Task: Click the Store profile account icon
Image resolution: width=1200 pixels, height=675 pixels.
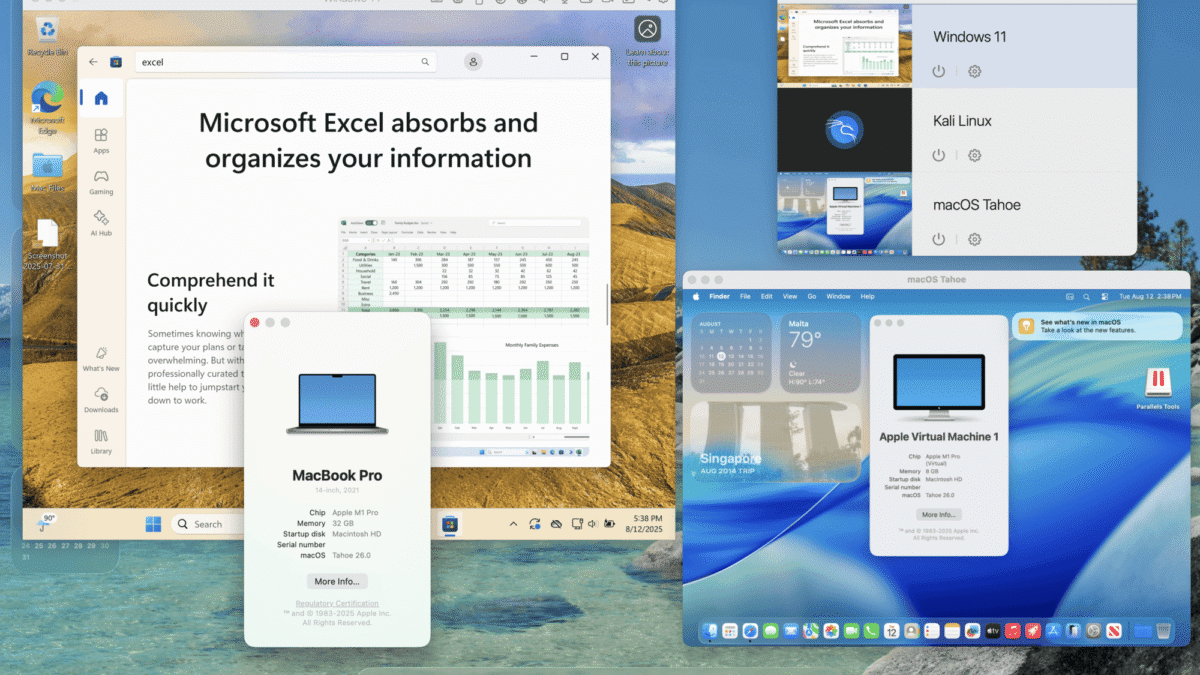Action: click(474, 62)
